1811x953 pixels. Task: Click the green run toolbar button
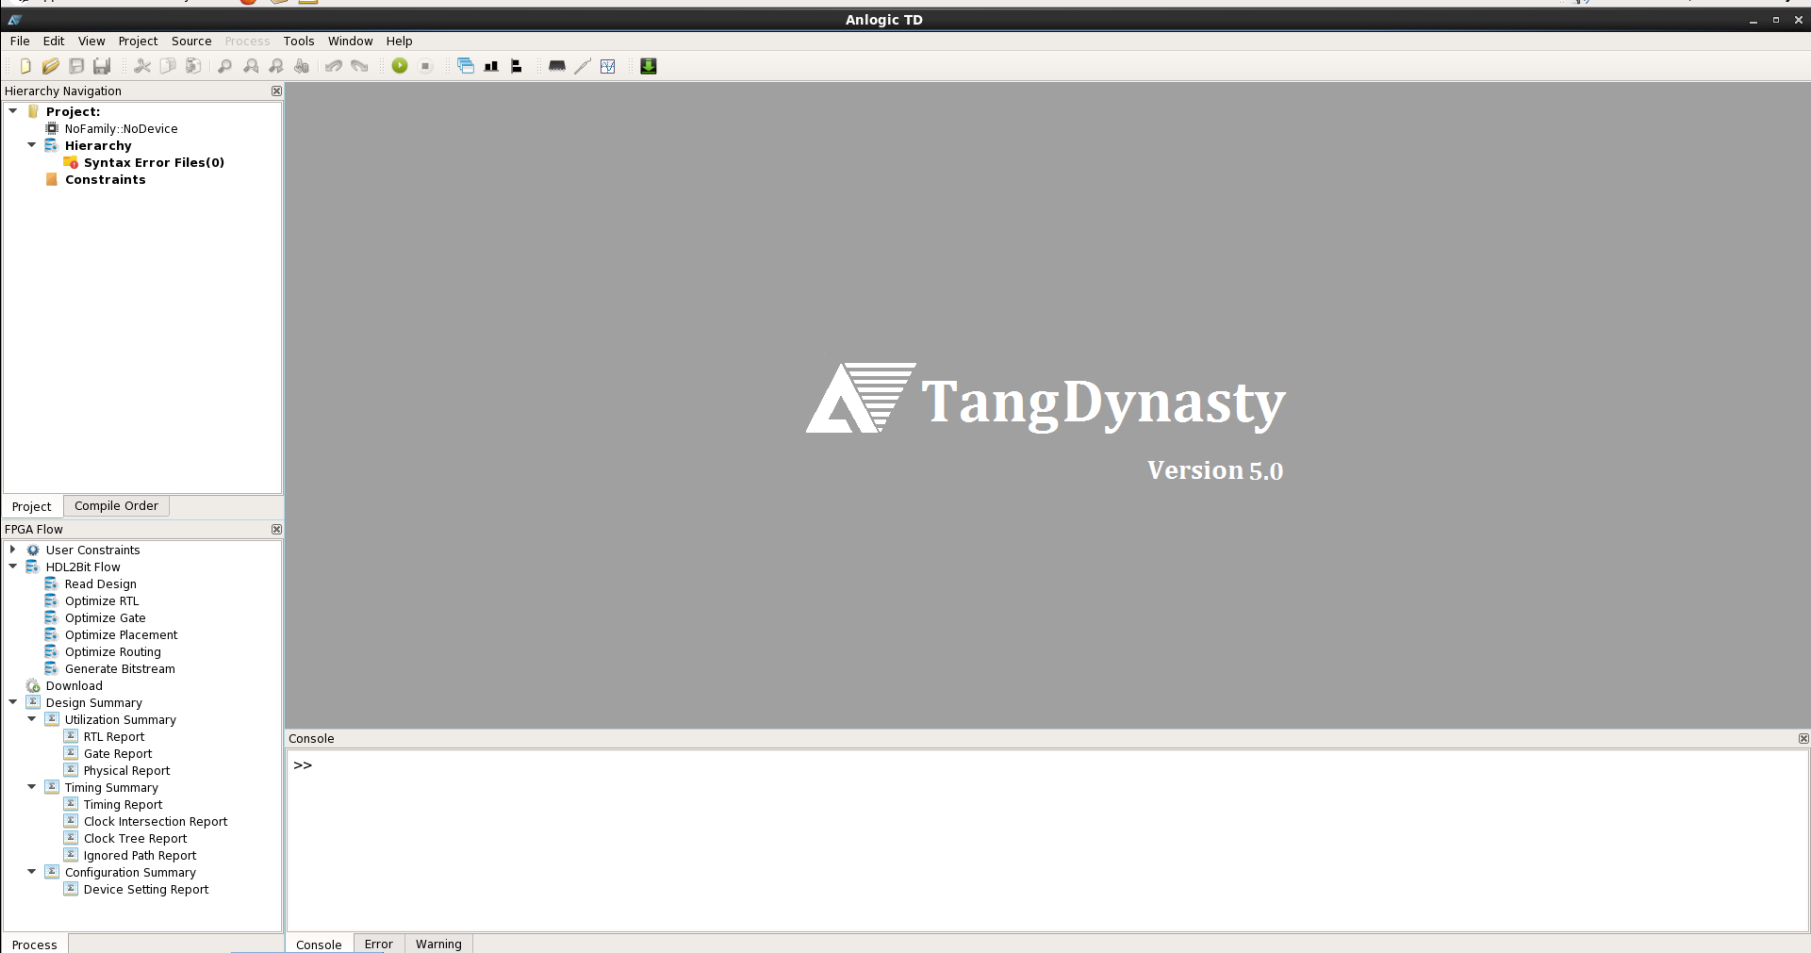400,66
